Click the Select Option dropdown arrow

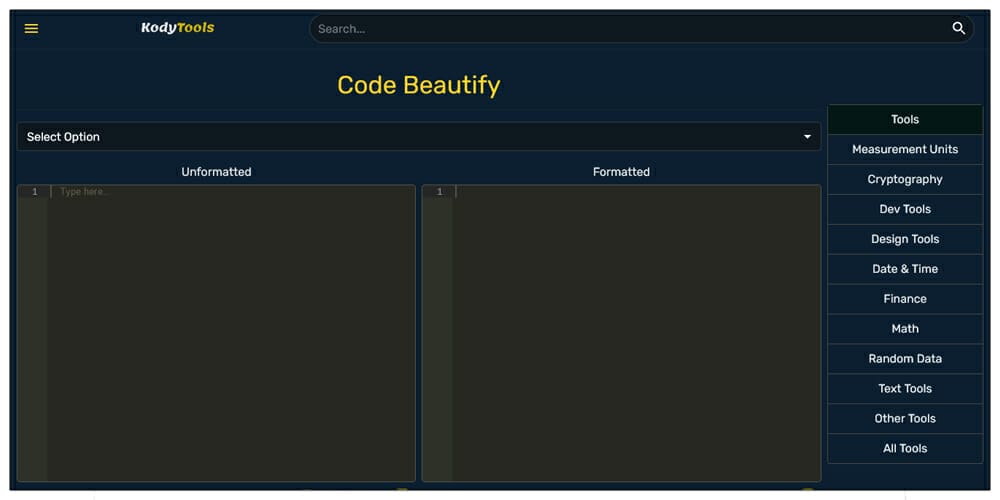coord(807,136)
